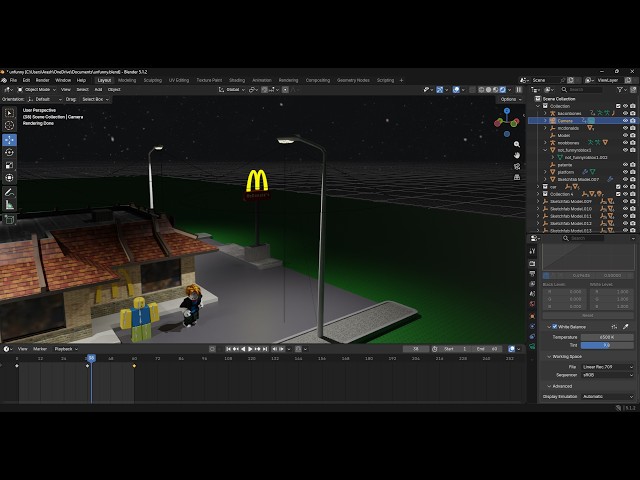Image resolution: width=640 pixels, height=480 pixels.
Task: Select the Measure tool
Action: point(9,205)
